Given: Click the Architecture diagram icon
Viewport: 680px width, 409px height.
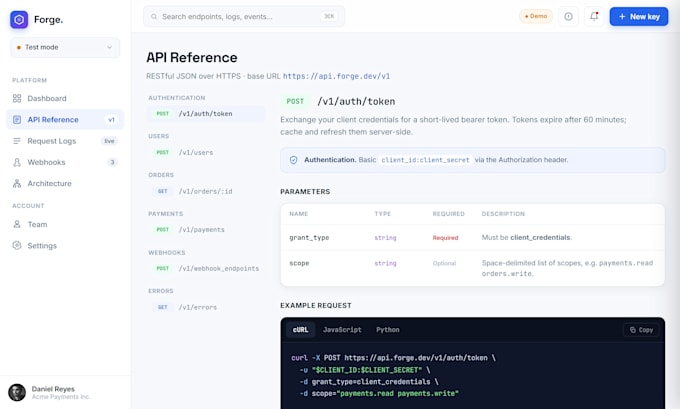Looking at the screenshot, I should 17,183.
